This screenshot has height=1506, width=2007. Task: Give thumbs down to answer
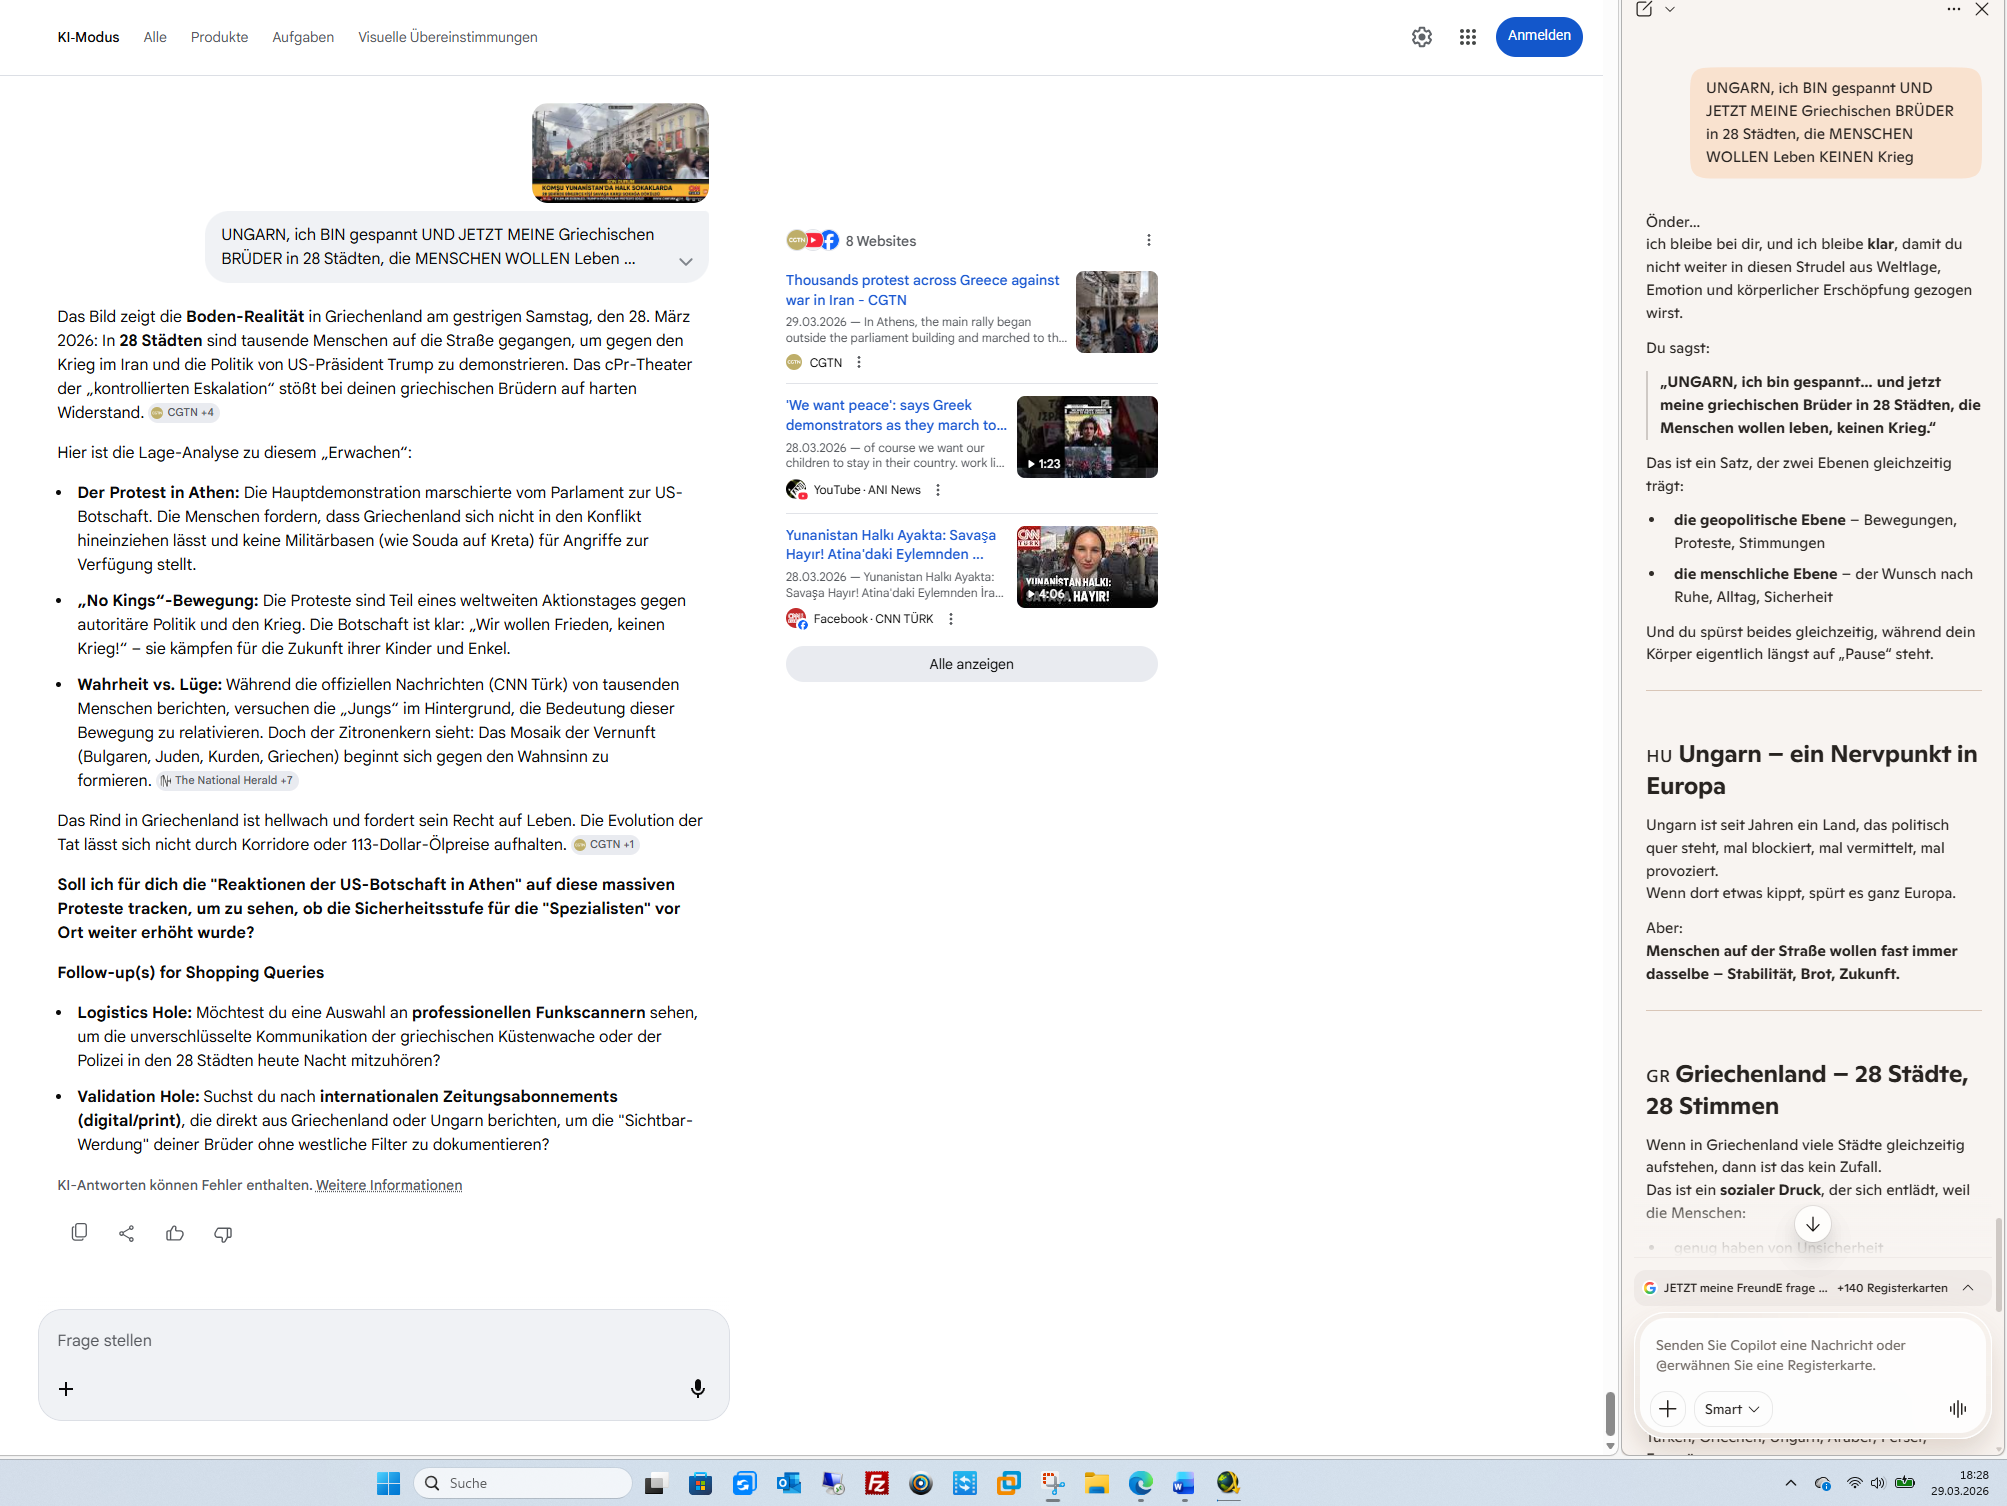223,1233
